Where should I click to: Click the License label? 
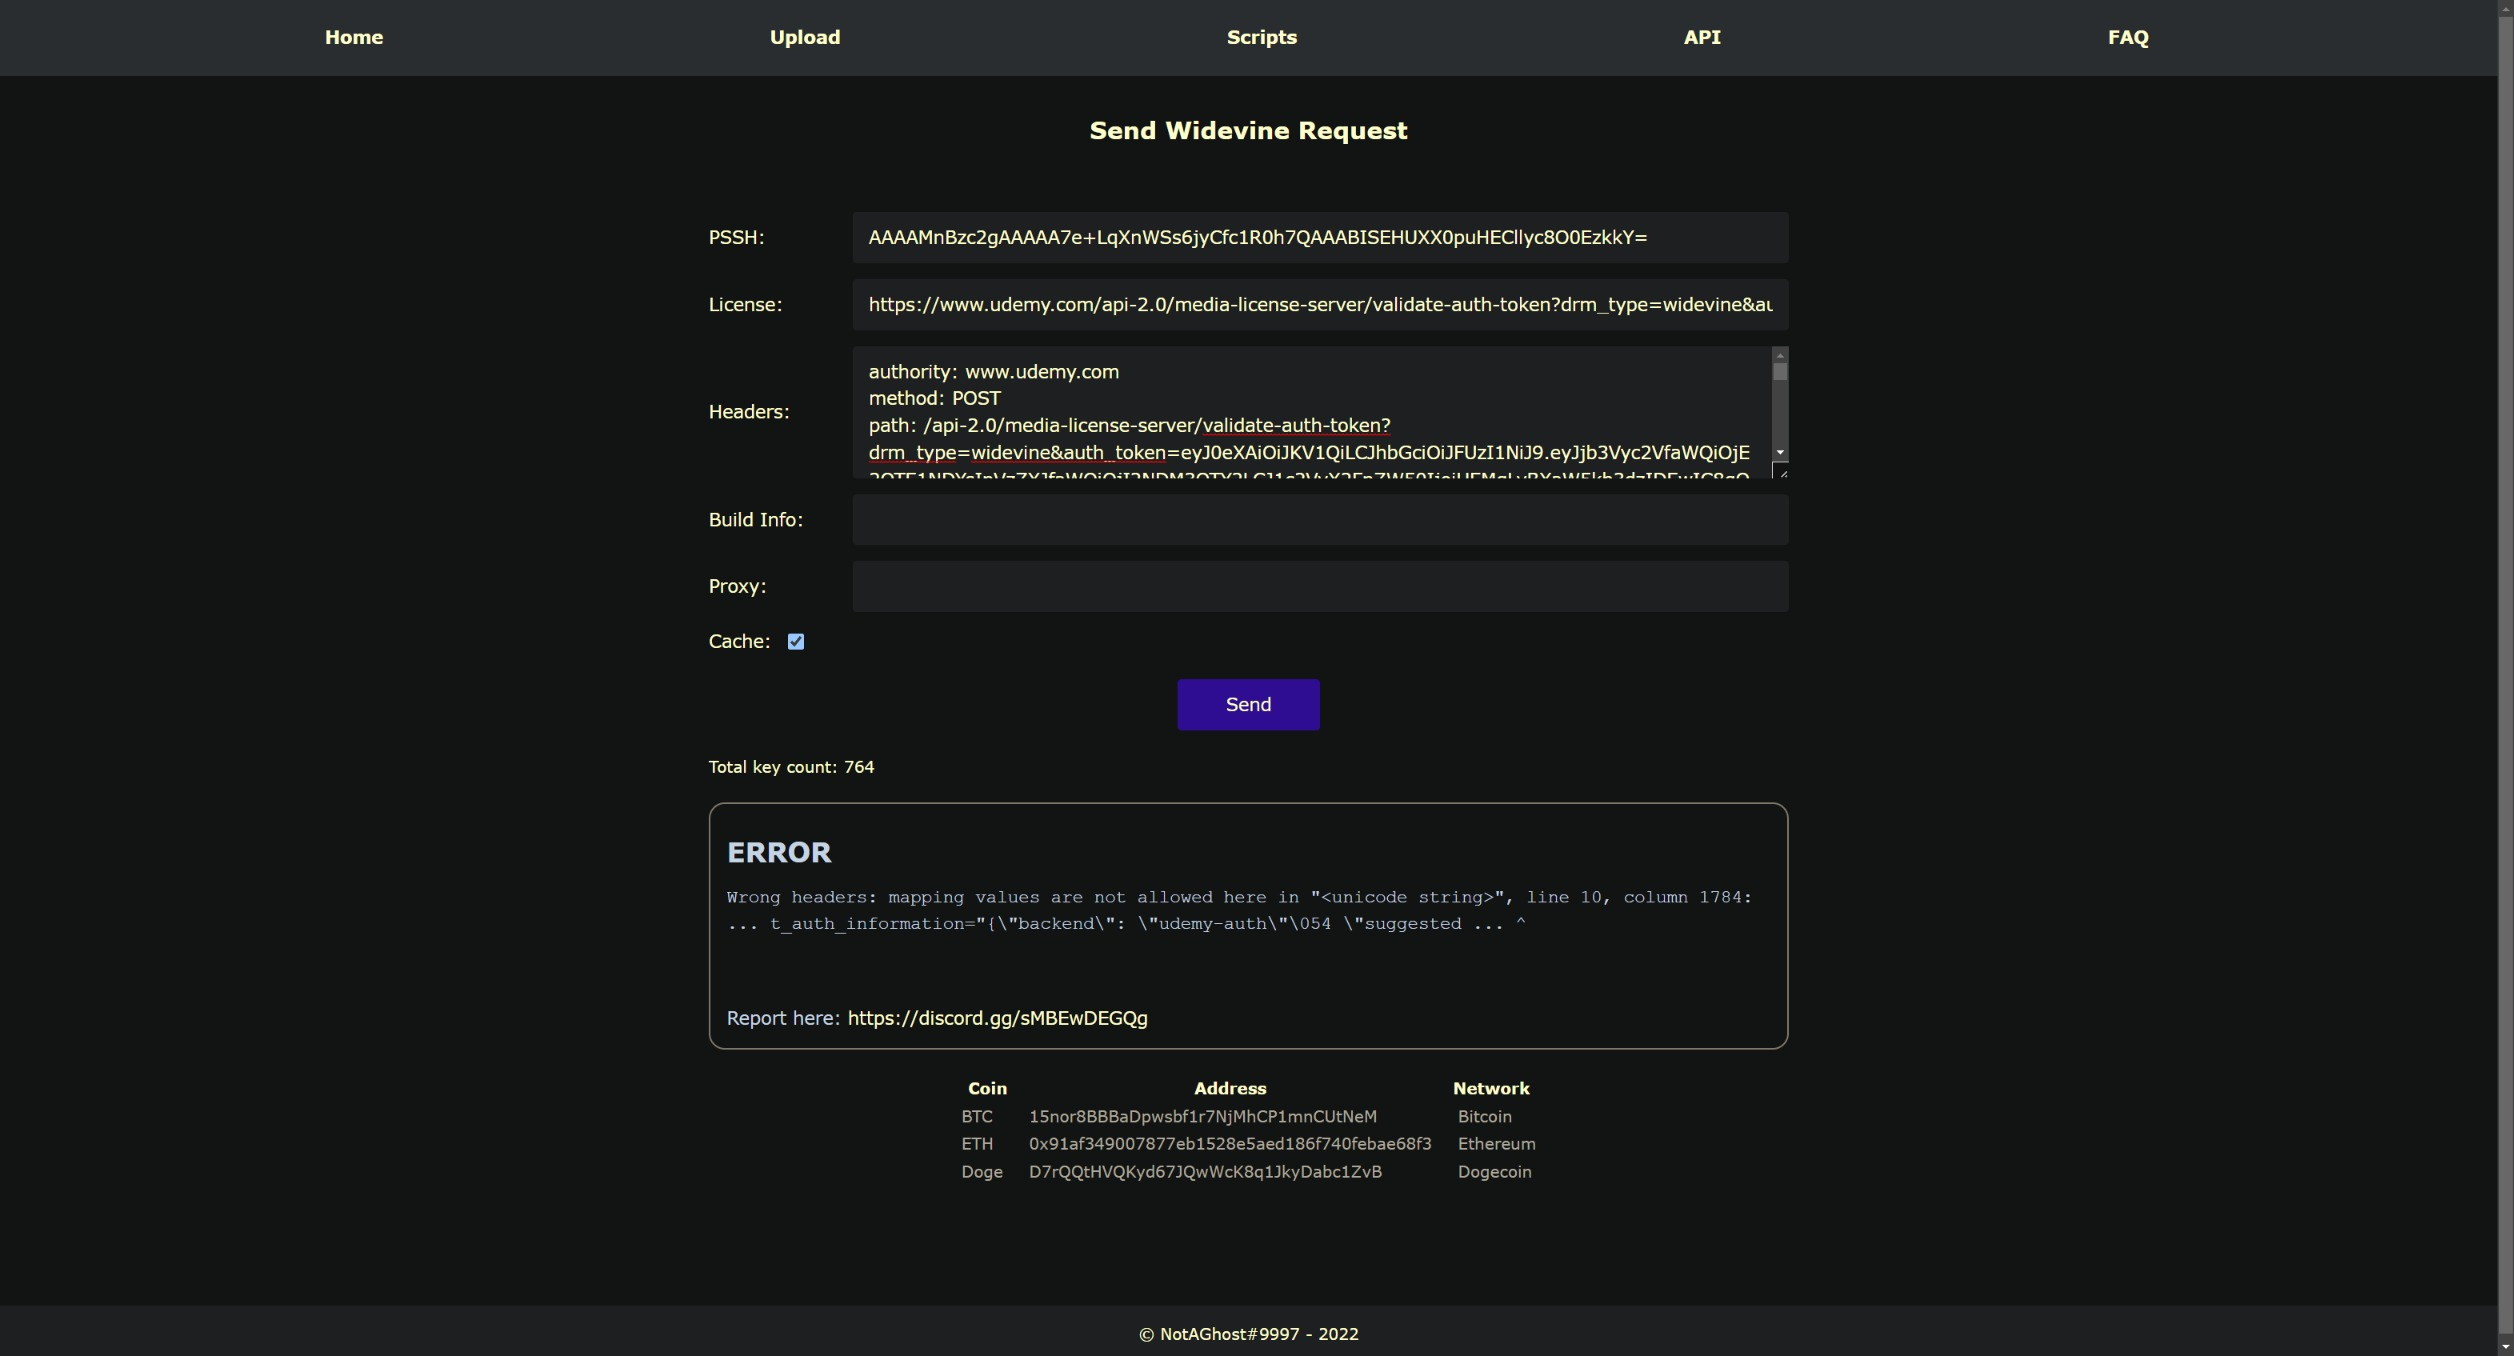click(745, 304)
